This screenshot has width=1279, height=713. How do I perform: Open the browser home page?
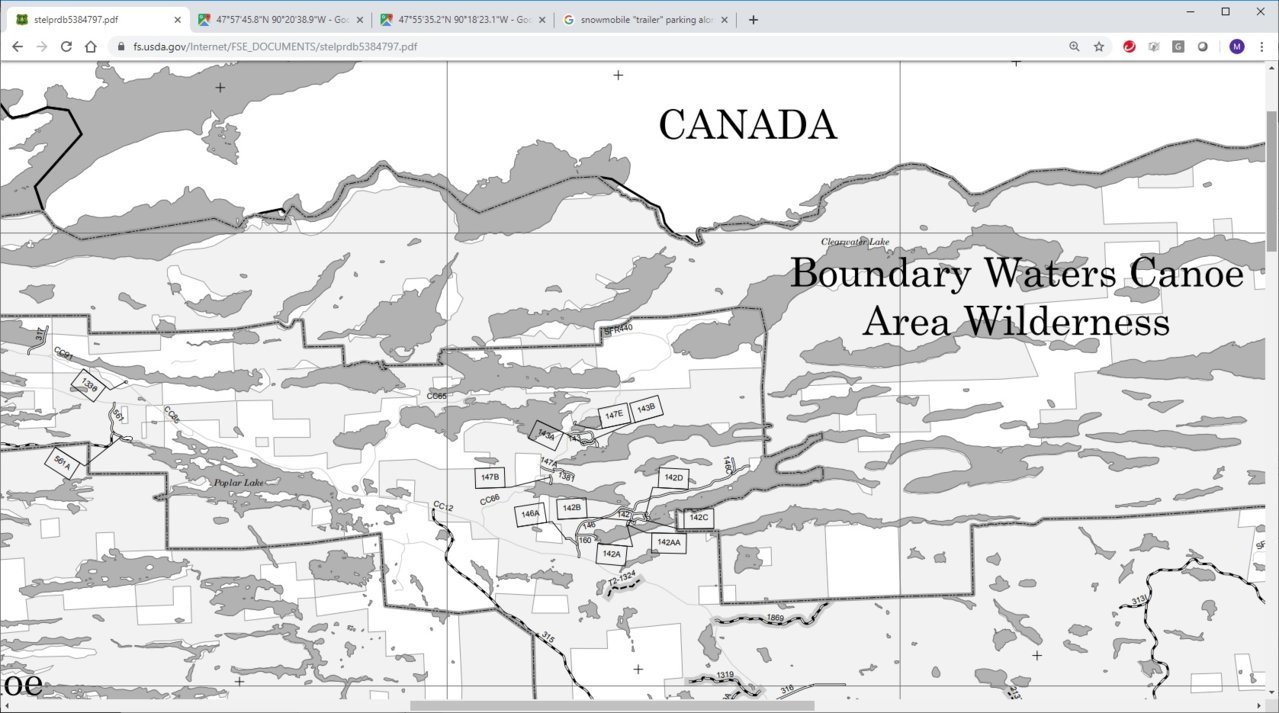(x=90, y=46)
